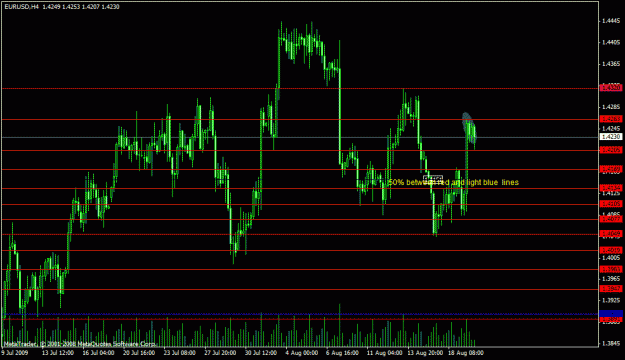Click the '16 Jul 04:00' time axis label
Screen dimensions: 625x360
coord(98,353)
